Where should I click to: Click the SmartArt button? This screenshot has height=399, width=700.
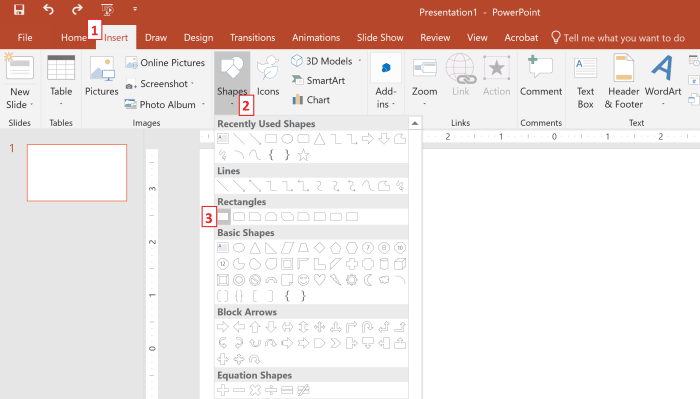(318, 80)
